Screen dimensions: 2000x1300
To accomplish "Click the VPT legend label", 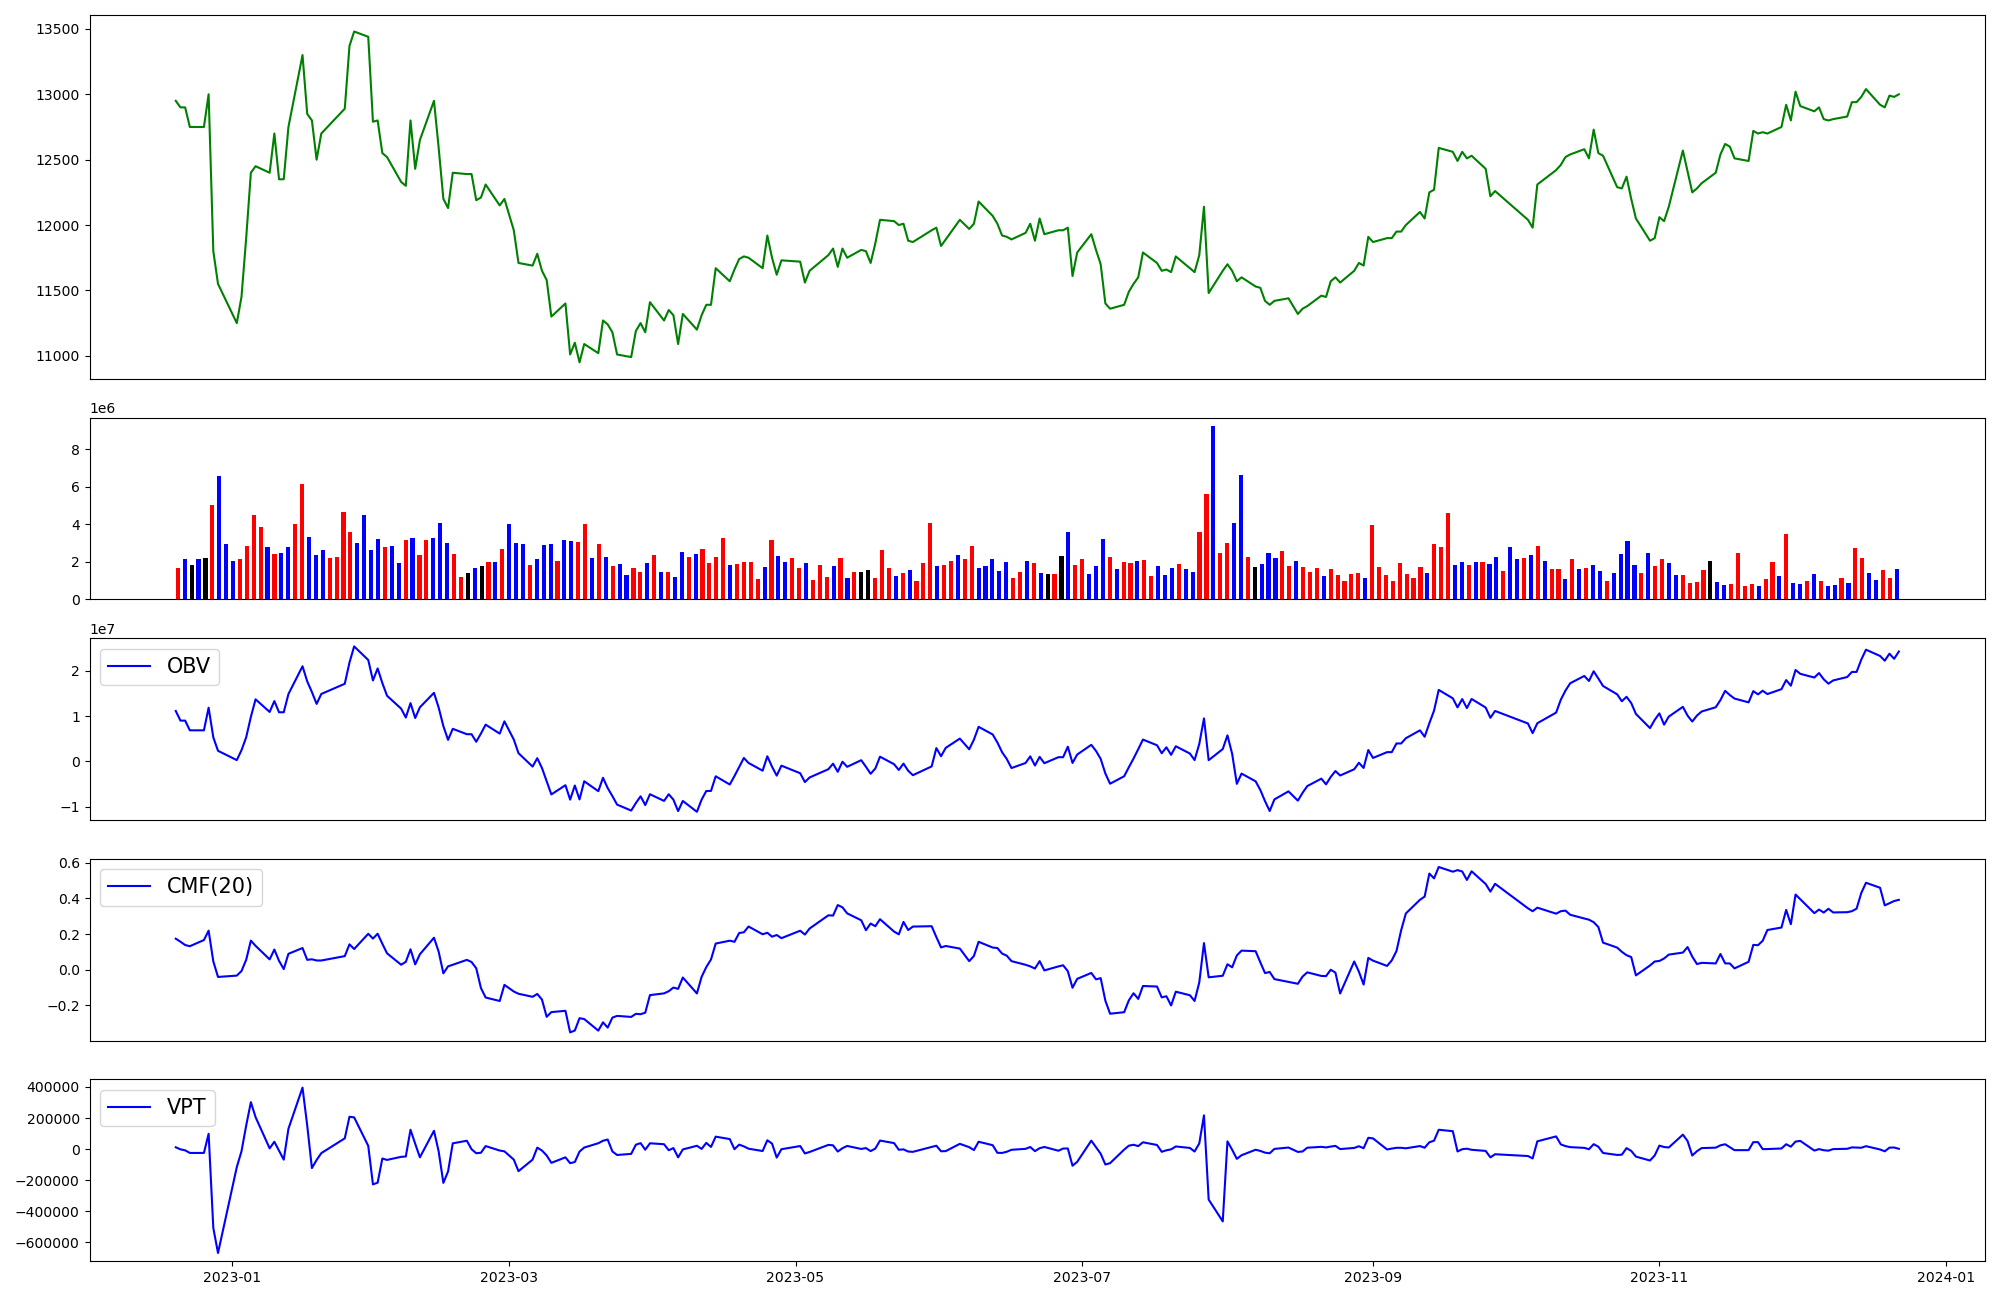I will (186, 1107).
